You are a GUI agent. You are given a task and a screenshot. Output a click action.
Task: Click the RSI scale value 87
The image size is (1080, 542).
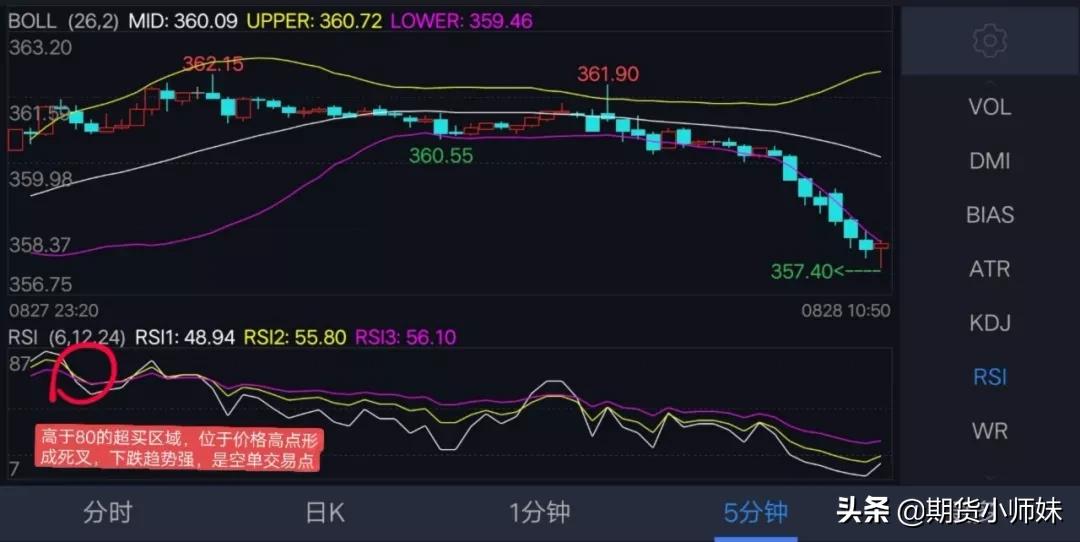click(19, 364)
